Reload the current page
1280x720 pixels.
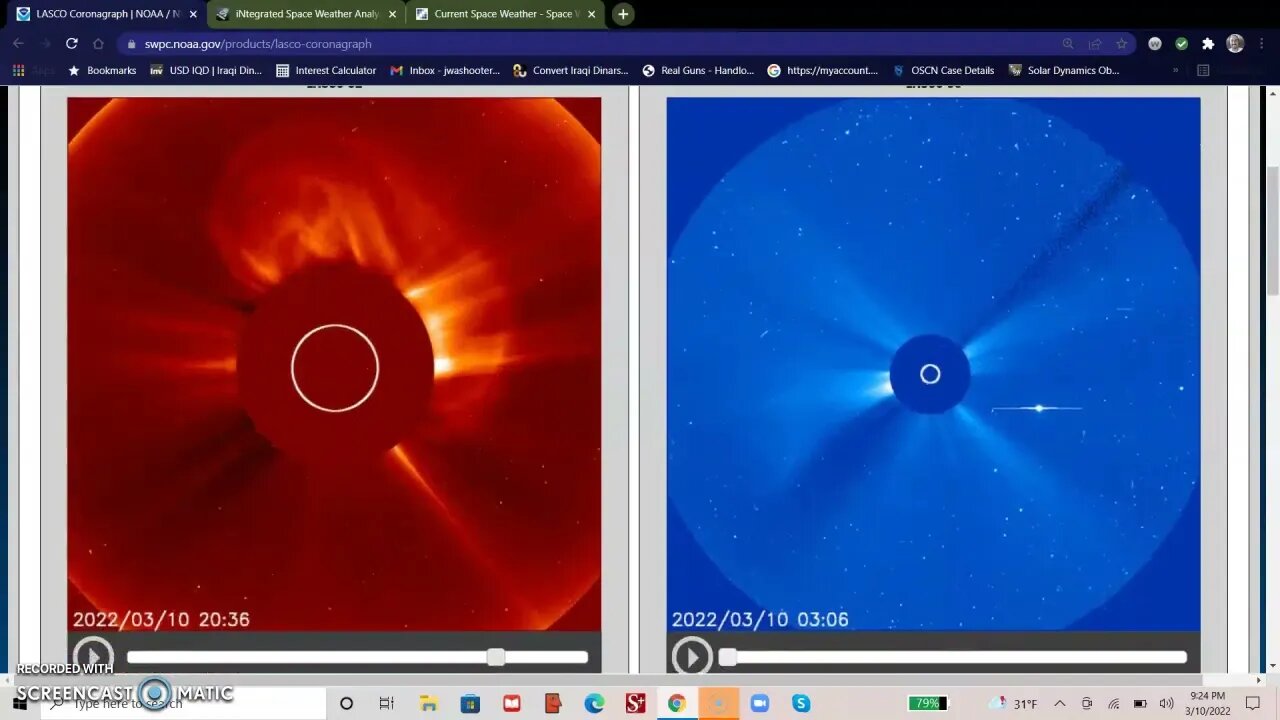point(71,43)
